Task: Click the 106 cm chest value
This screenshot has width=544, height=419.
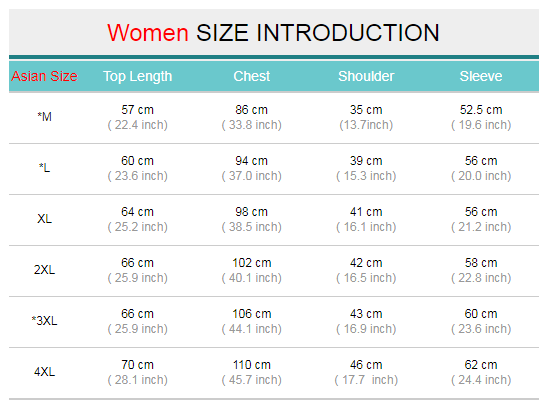Action: 252,314
